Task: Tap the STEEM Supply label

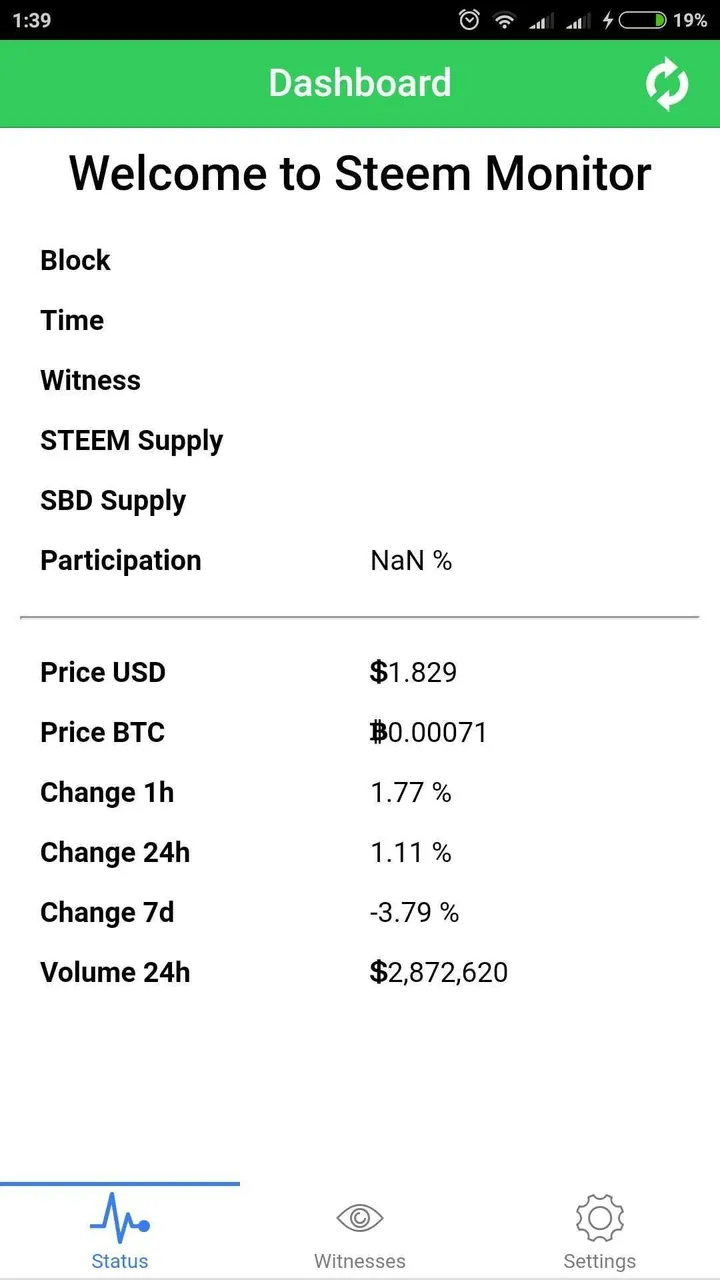Action: (x=131, y=441)
